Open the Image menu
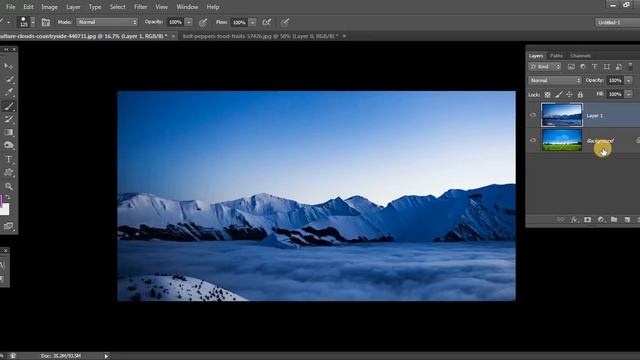The width and height of the screenshot is (640, 360). (49, 7)
